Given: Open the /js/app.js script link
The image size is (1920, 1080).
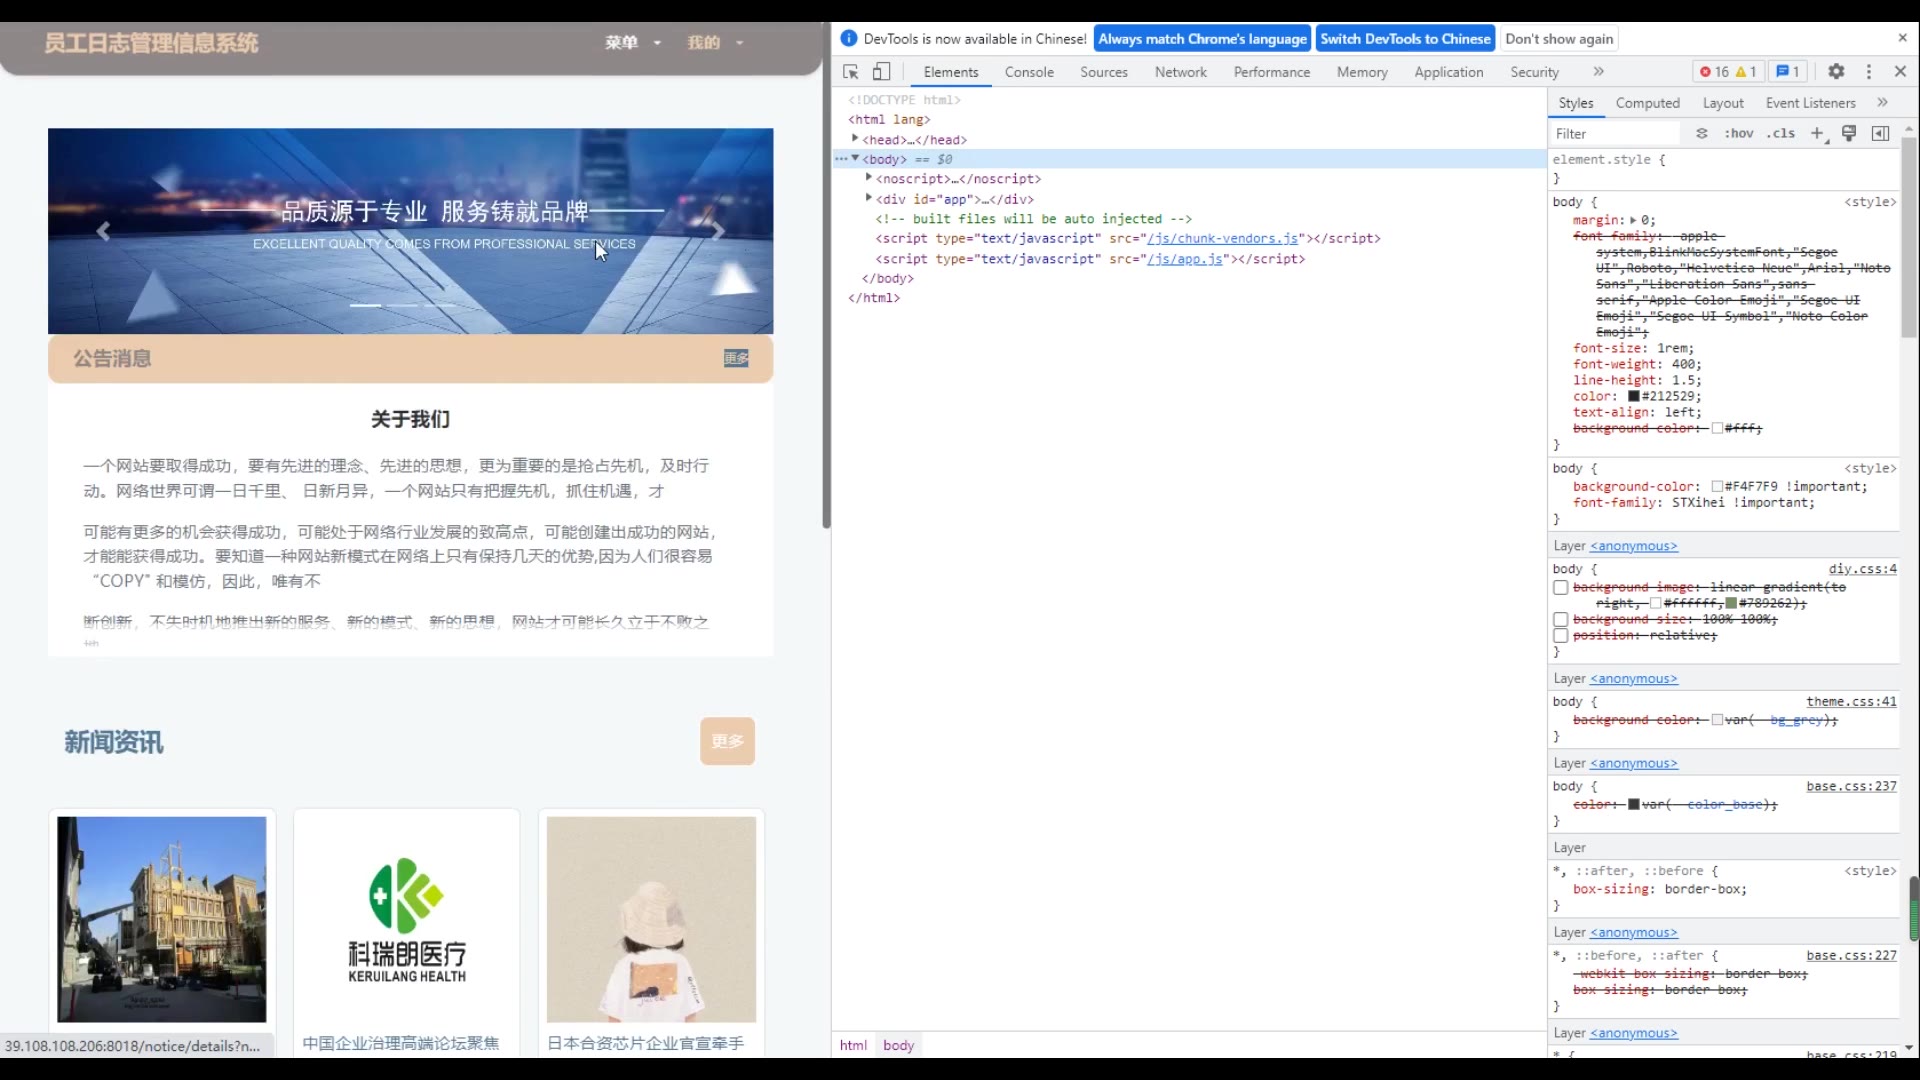Looking at the screenshot, I should (1185, 258).
